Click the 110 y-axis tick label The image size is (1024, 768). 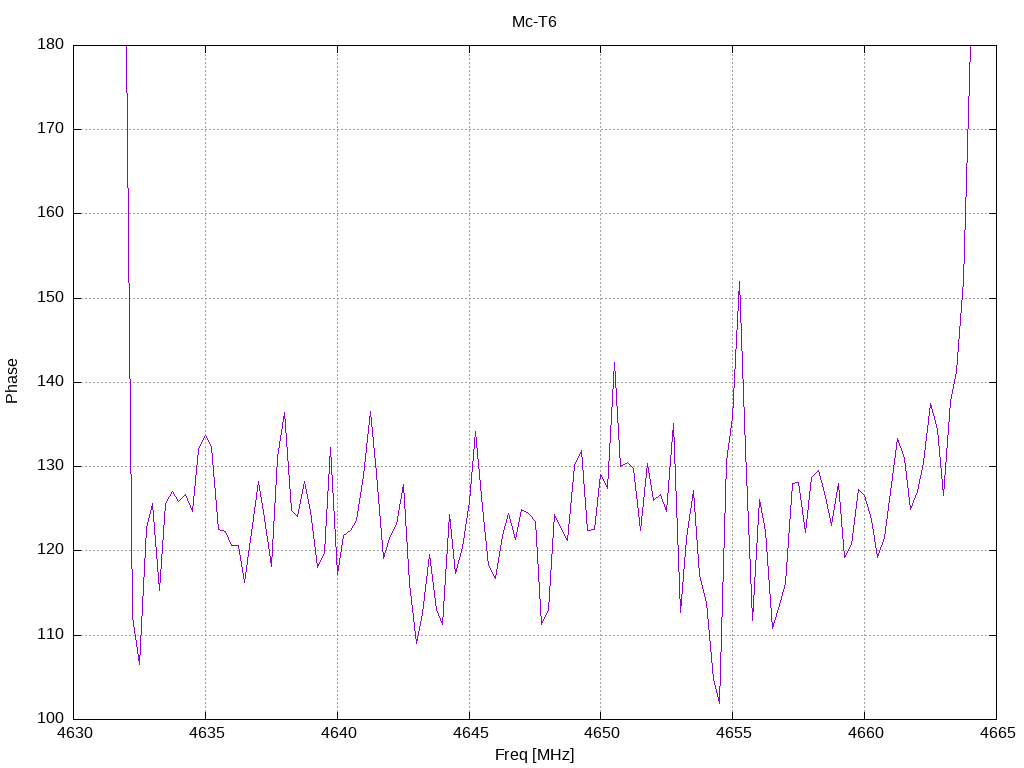51,635
